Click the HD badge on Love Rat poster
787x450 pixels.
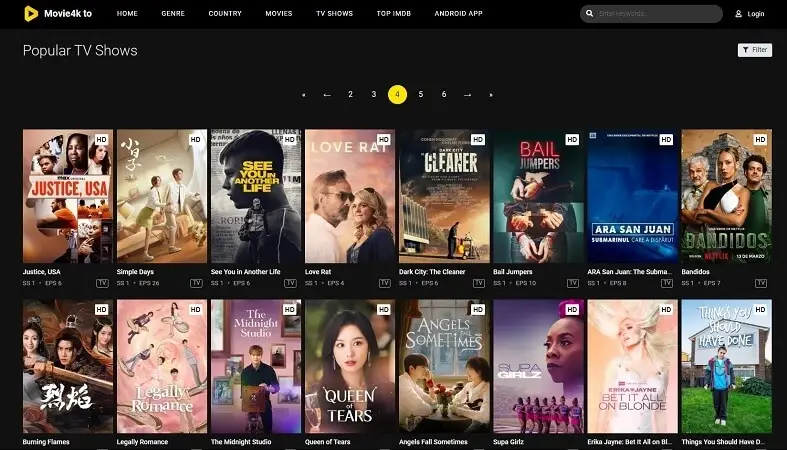(383, 139)
